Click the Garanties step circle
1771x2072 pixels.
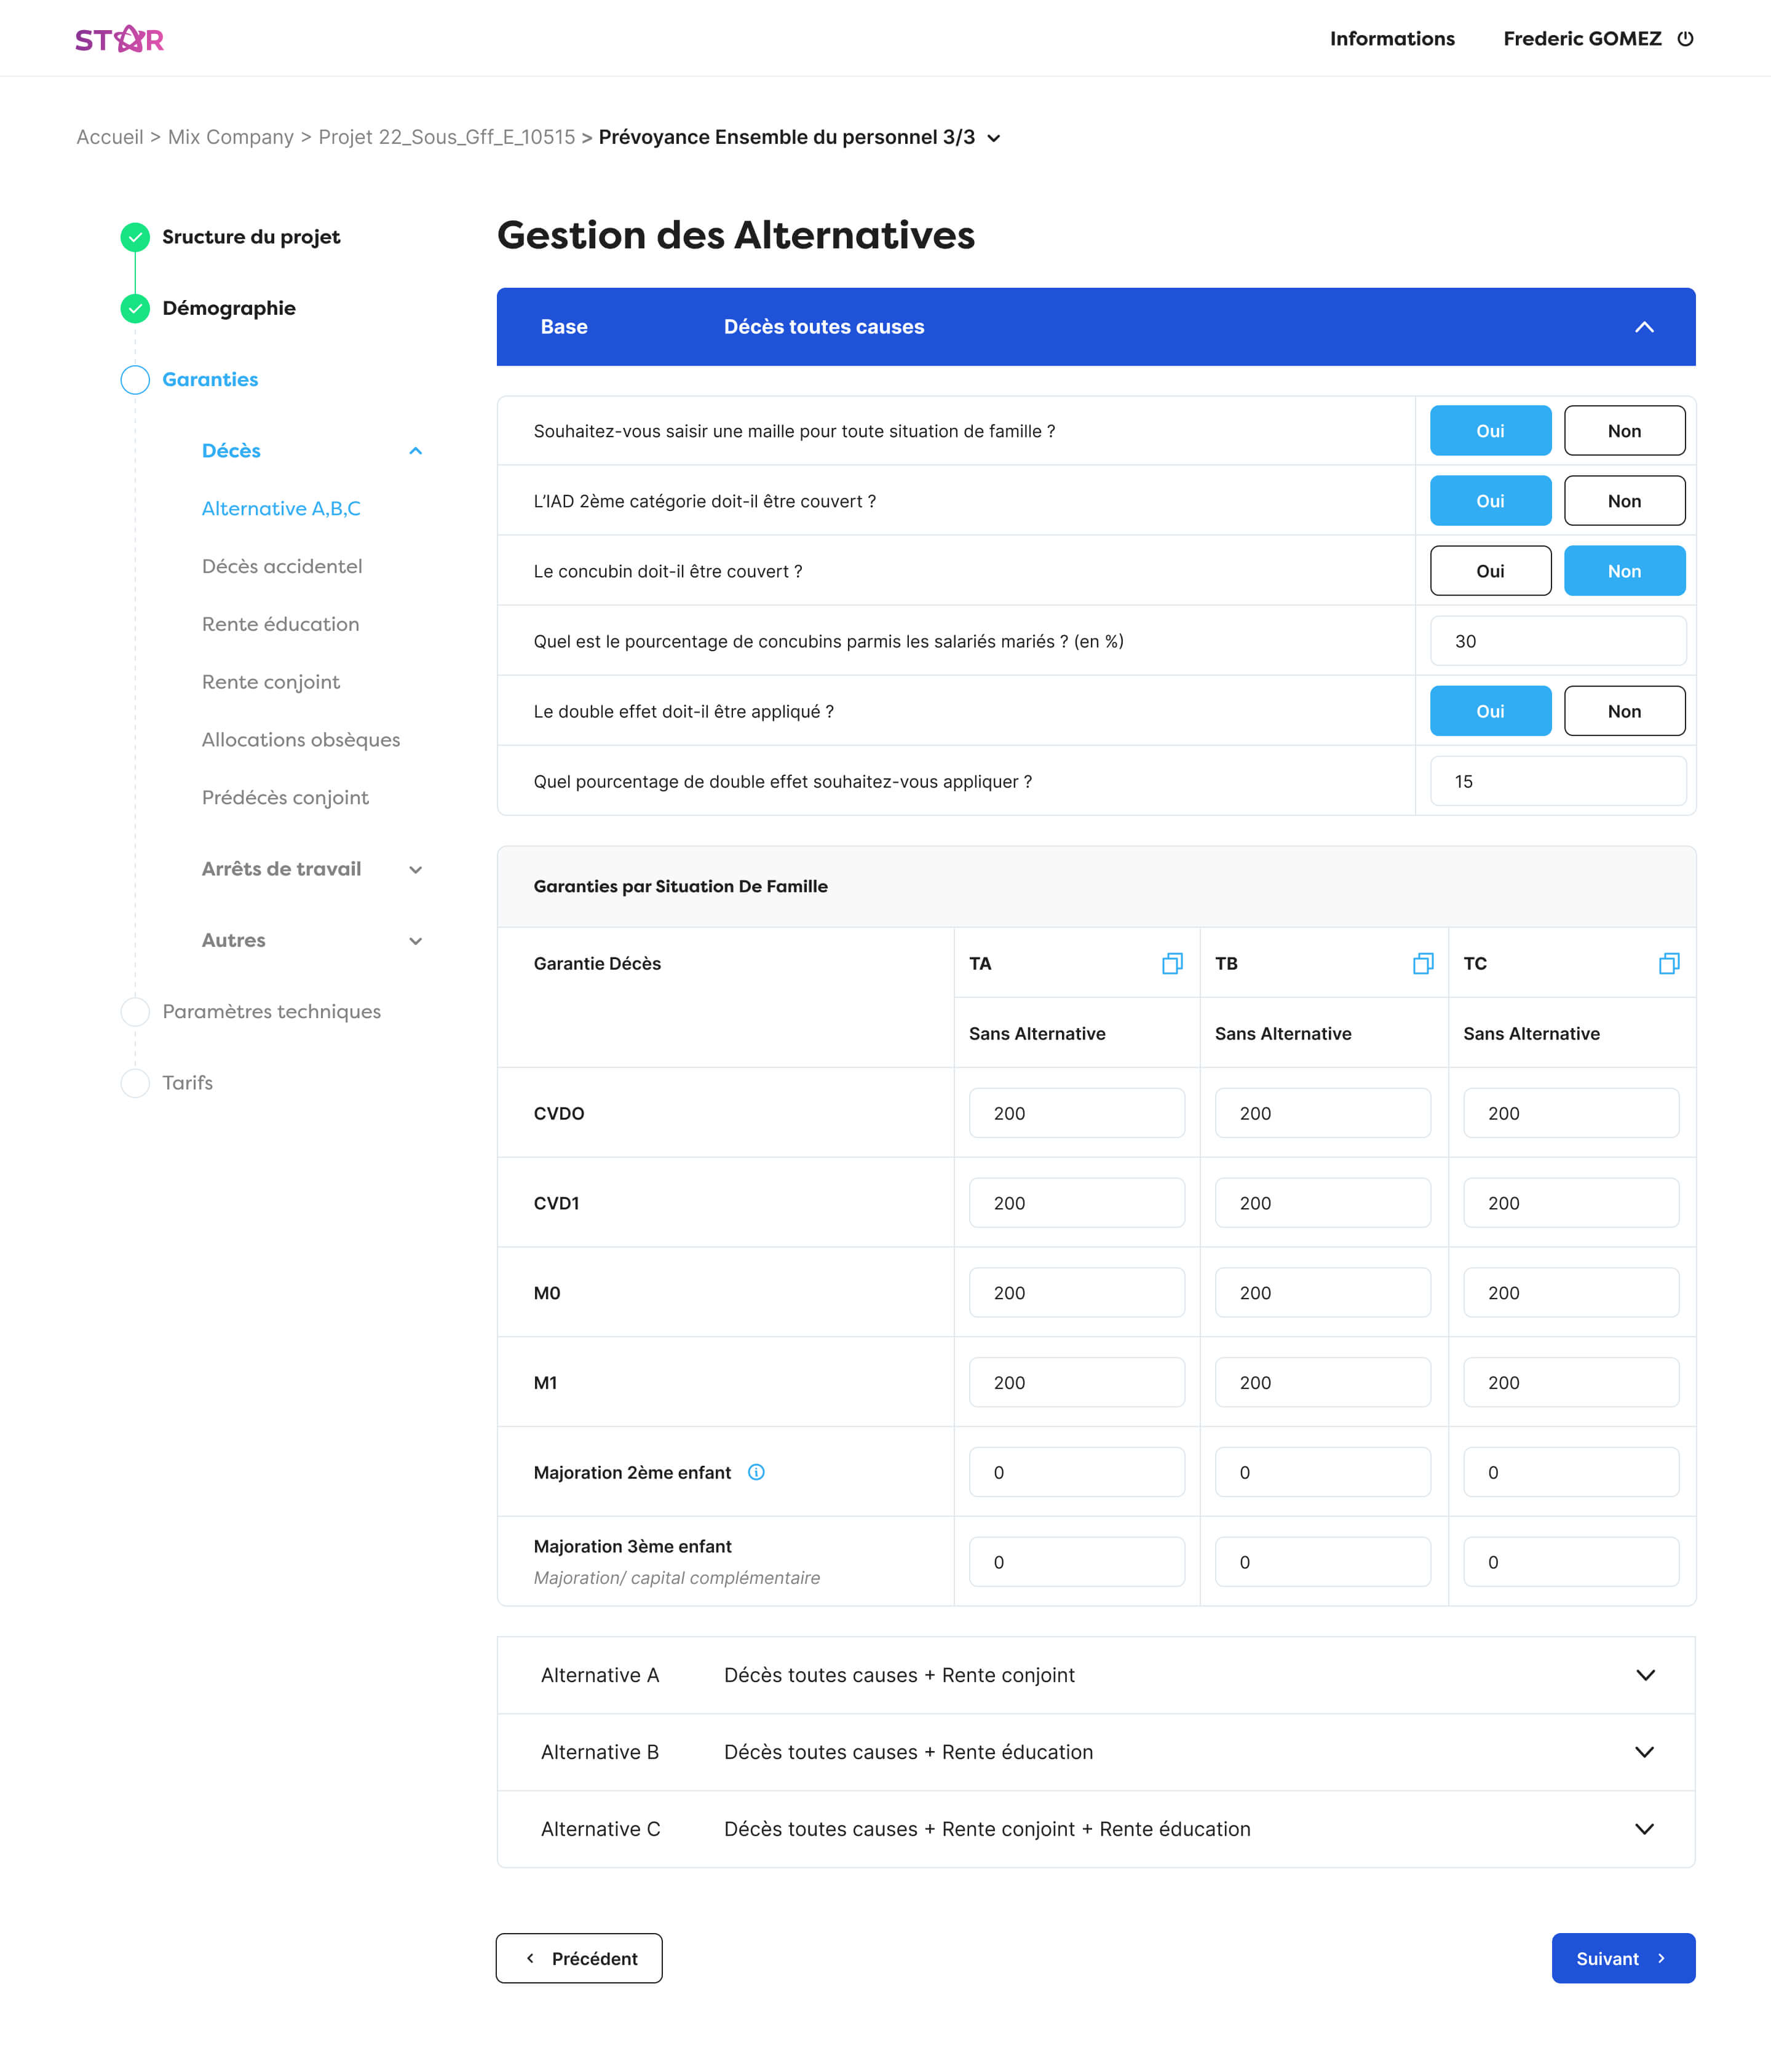pyautogui.click(x=135, y=380)
